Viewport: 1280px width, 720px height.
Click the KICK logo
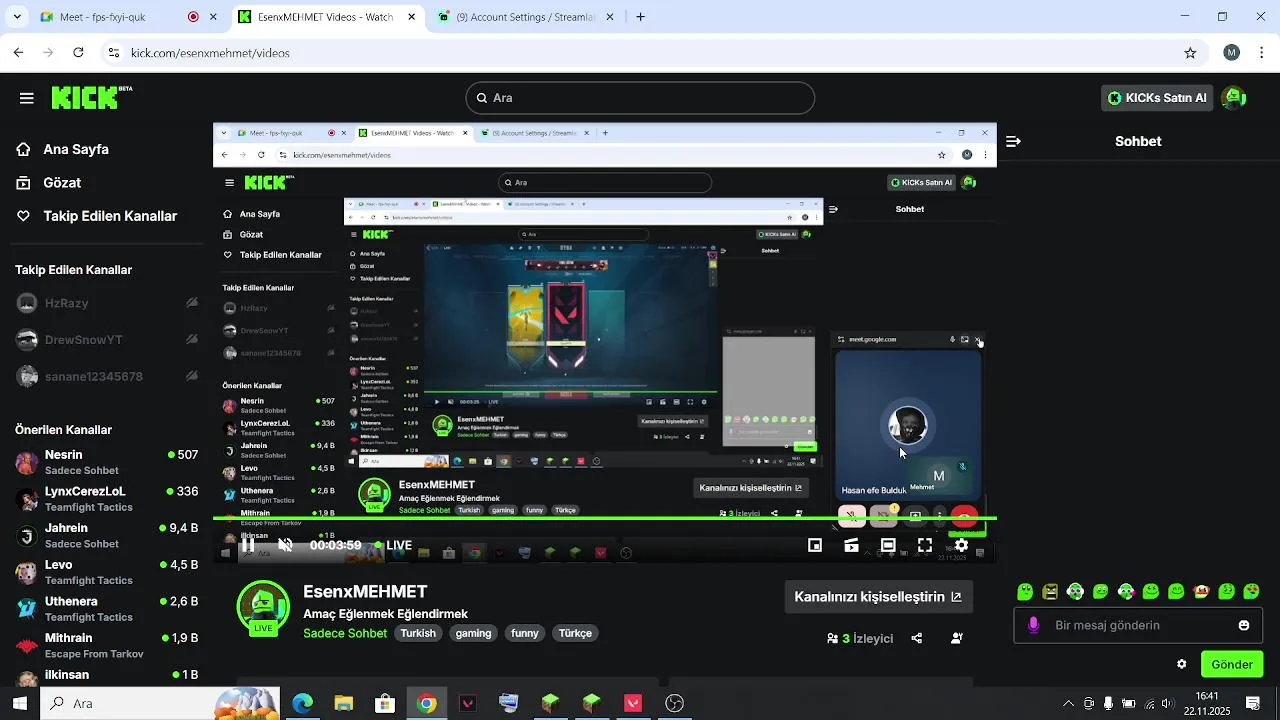point(91,97)
